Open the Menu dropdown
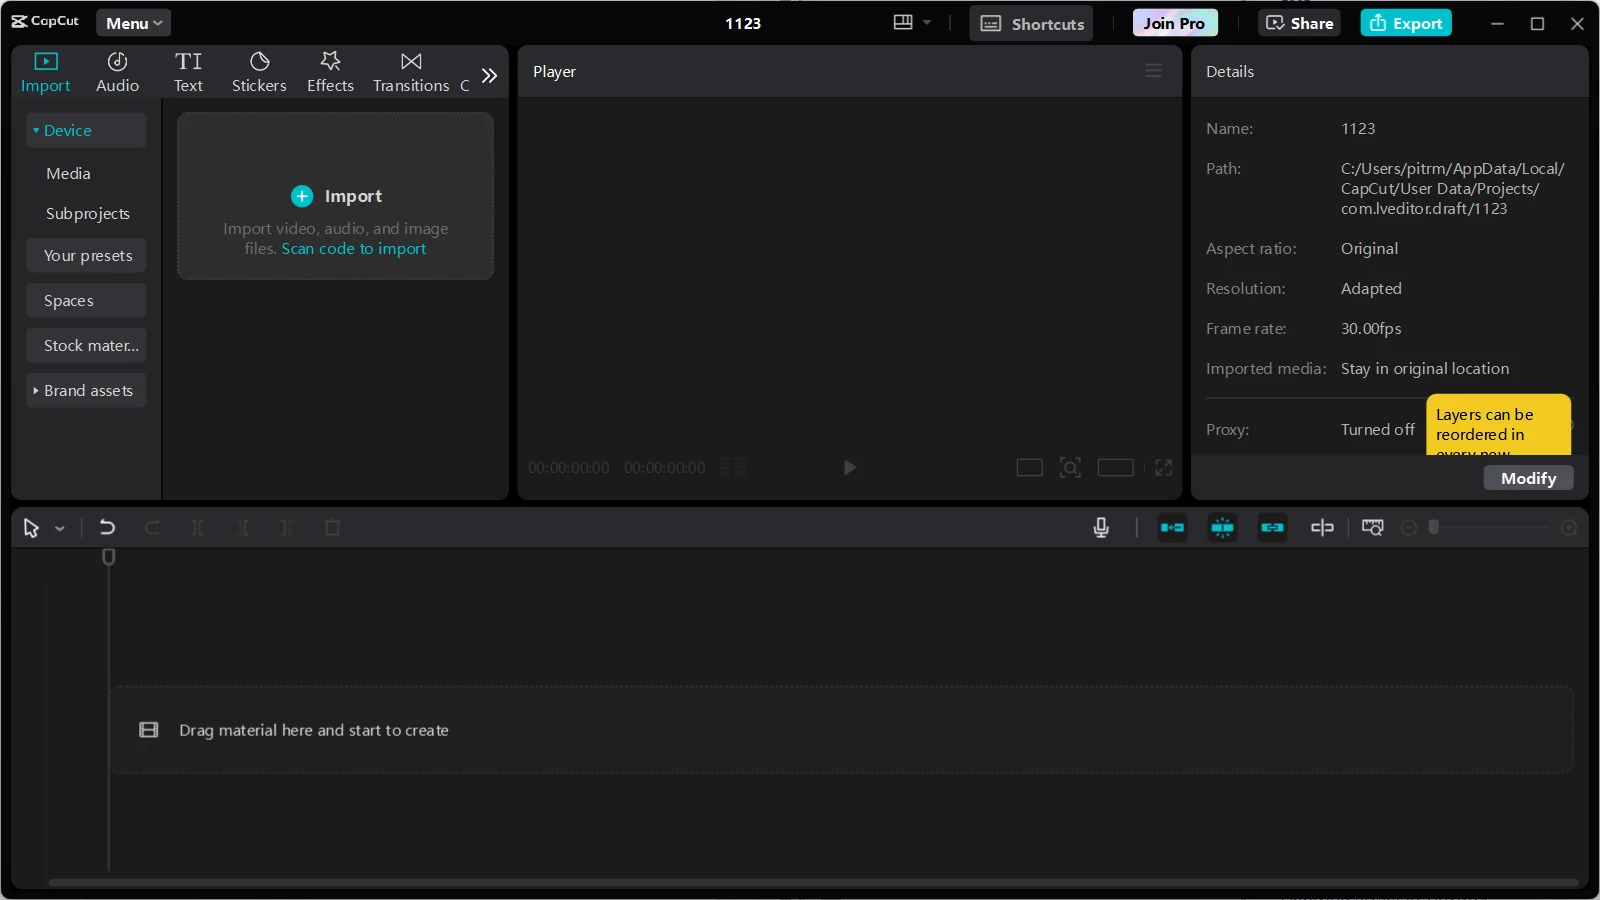Screen dimensions: 1600x900 [134, 23]
